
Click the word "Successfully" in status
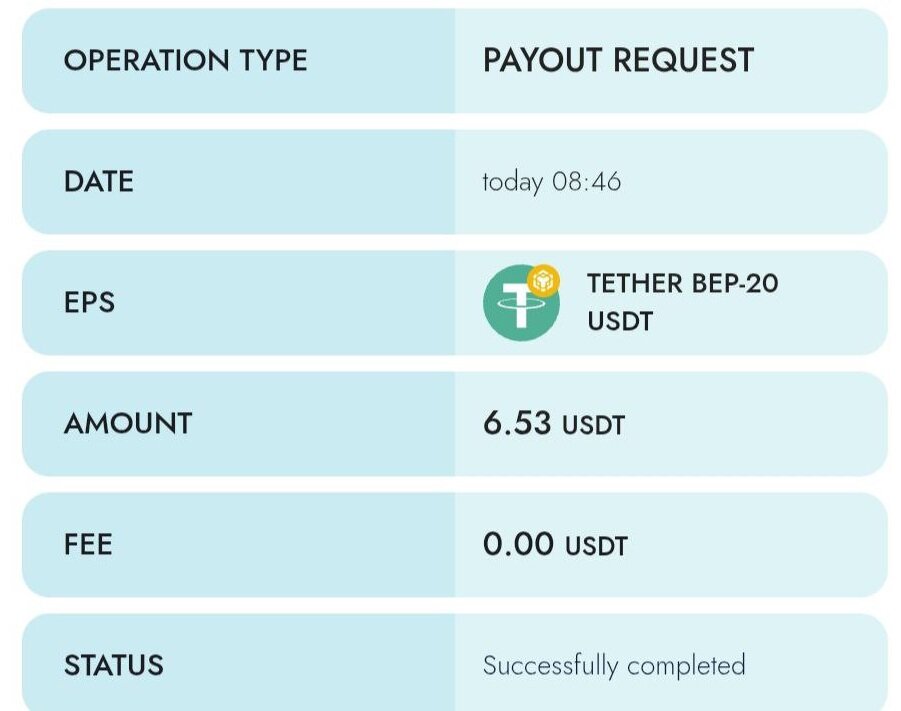pyautogui.click(x=549, y=666)
